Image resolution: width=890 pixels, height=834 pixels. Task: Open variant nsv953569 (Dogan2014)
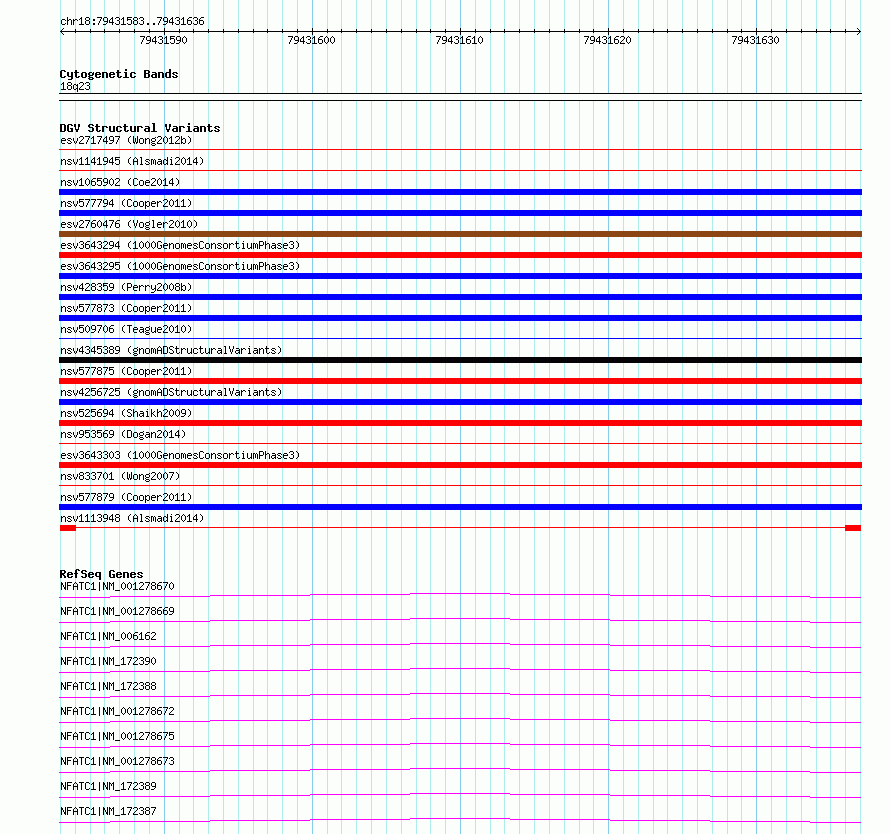123,434
